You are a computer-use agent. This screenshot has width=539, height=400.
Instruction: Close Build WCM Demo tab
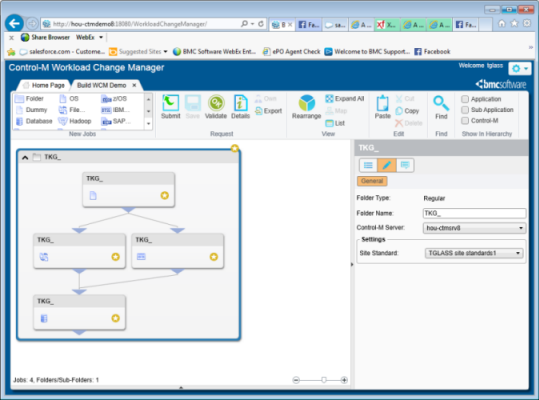pos(134,85)
